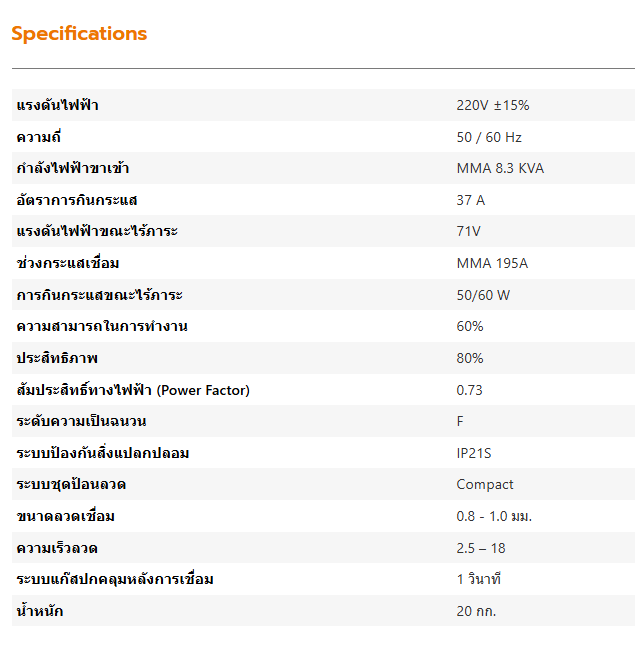Select the 50/60 W value

click(483, 295)
